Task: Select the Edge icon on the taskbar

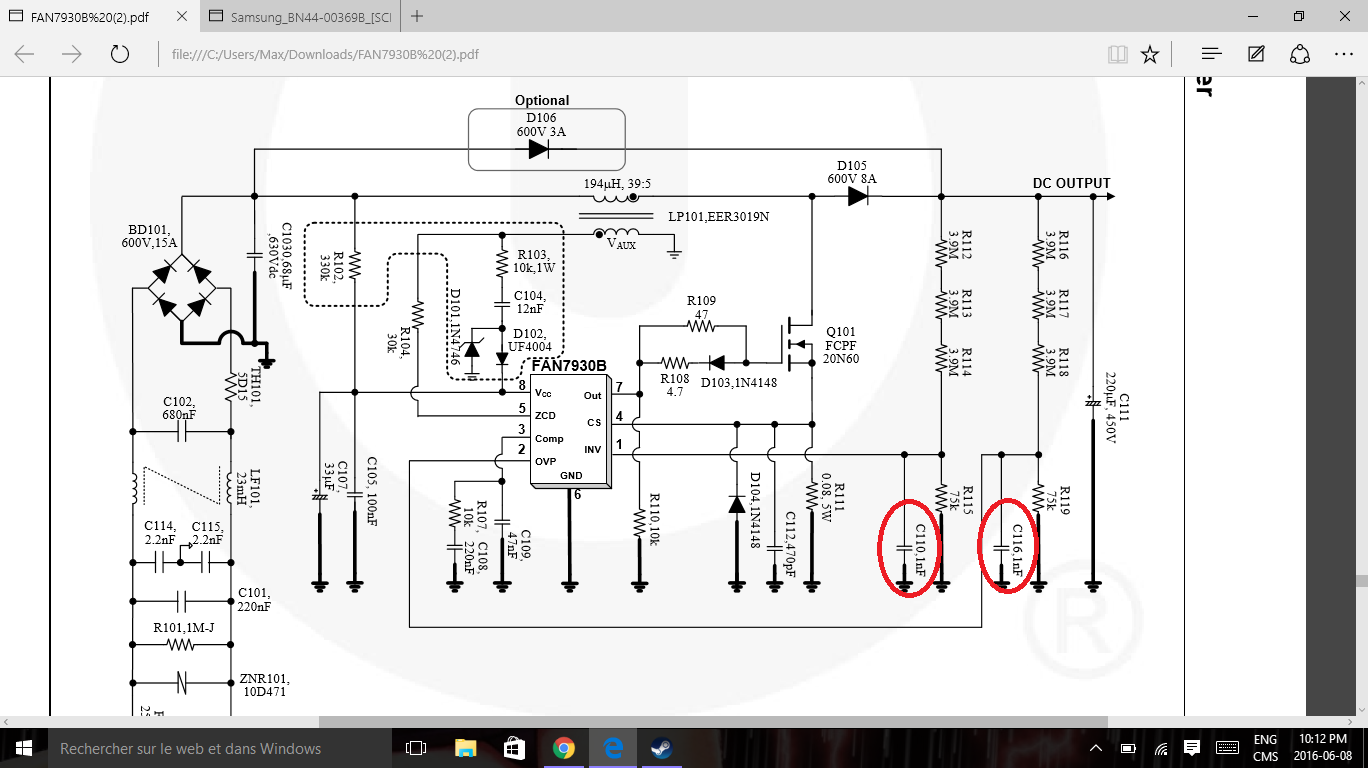Action: [x=612, y=748]
